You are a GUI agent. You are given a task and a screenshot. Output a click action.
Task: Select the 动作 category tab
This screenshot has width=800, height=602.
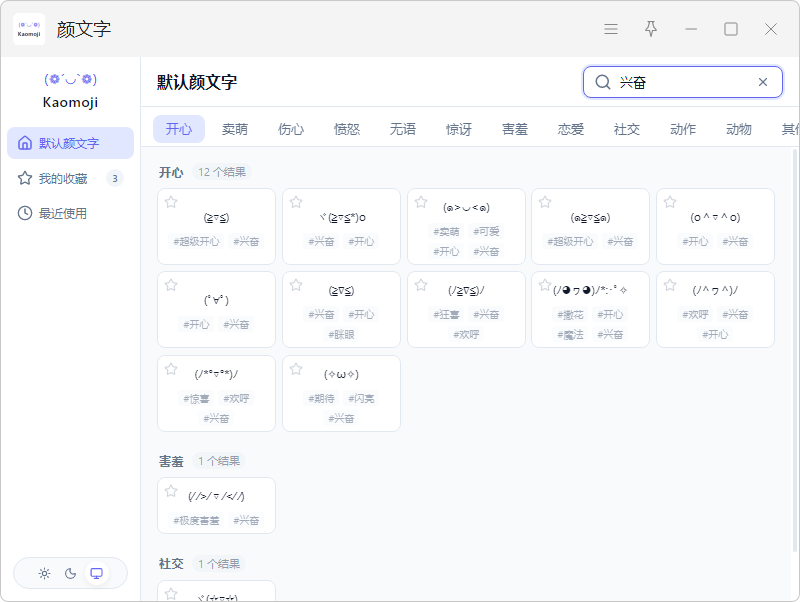tap(683, 129)
